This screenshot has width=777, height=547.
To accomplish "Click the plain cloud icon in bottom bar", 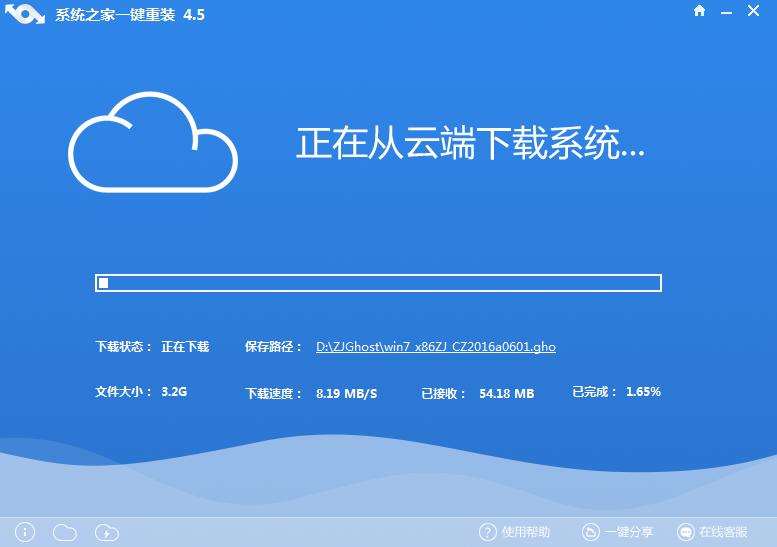I will pyautogui.click(x=64, y=532).
